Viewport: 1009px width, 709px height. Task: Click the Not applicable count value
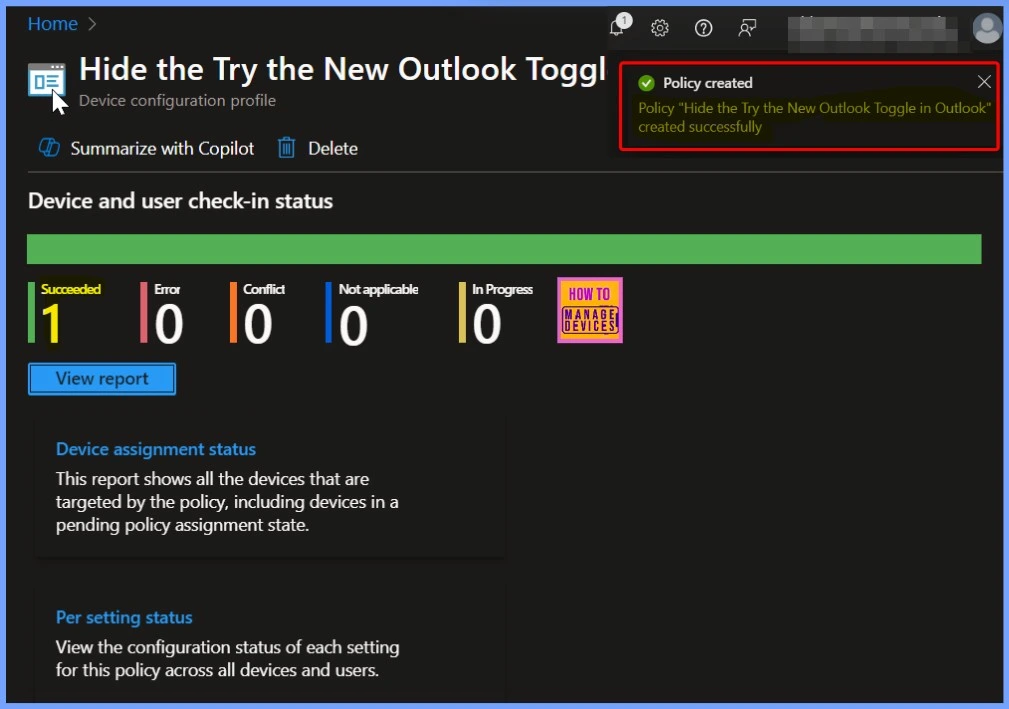(x=353, y=326)
